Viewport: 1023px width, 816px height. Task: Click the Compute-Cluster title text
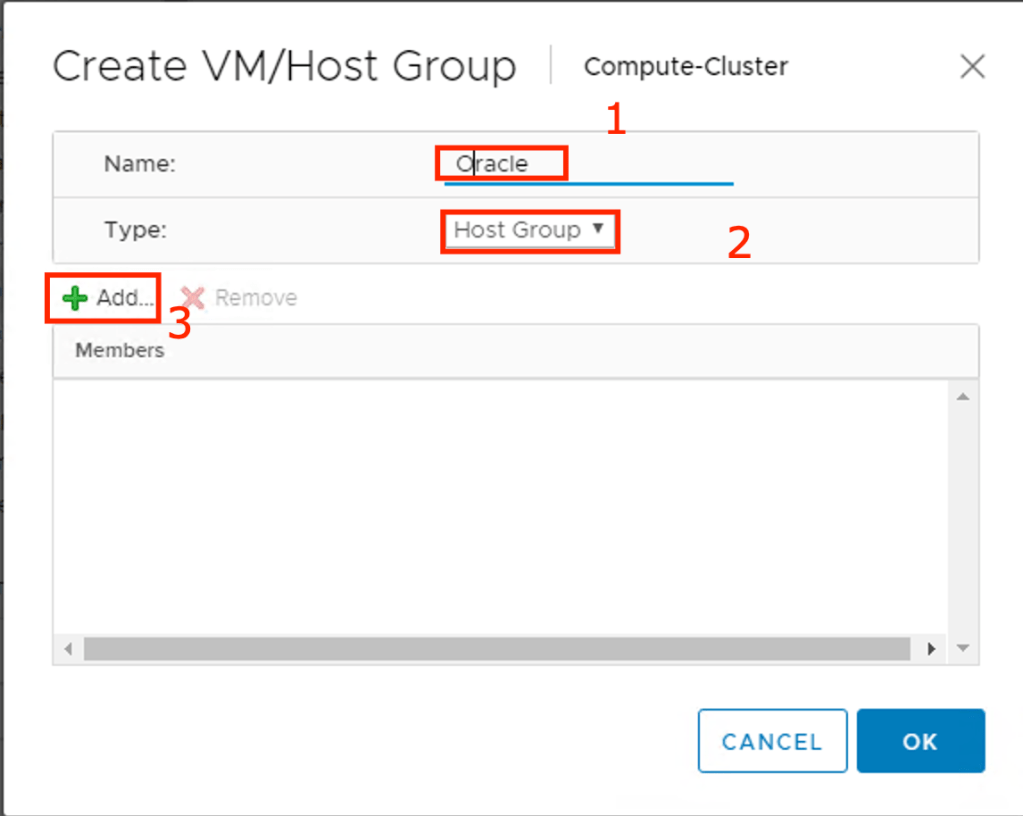point(686,67)
